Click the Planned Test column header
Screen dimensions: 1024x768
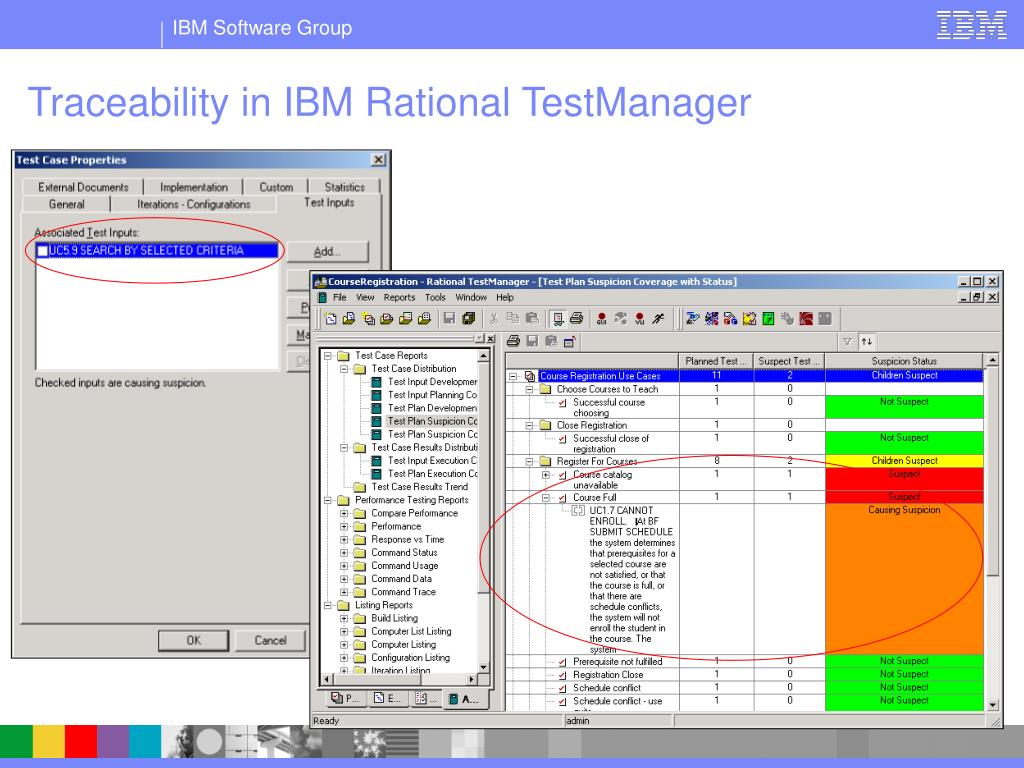click(x=716, y=361)
